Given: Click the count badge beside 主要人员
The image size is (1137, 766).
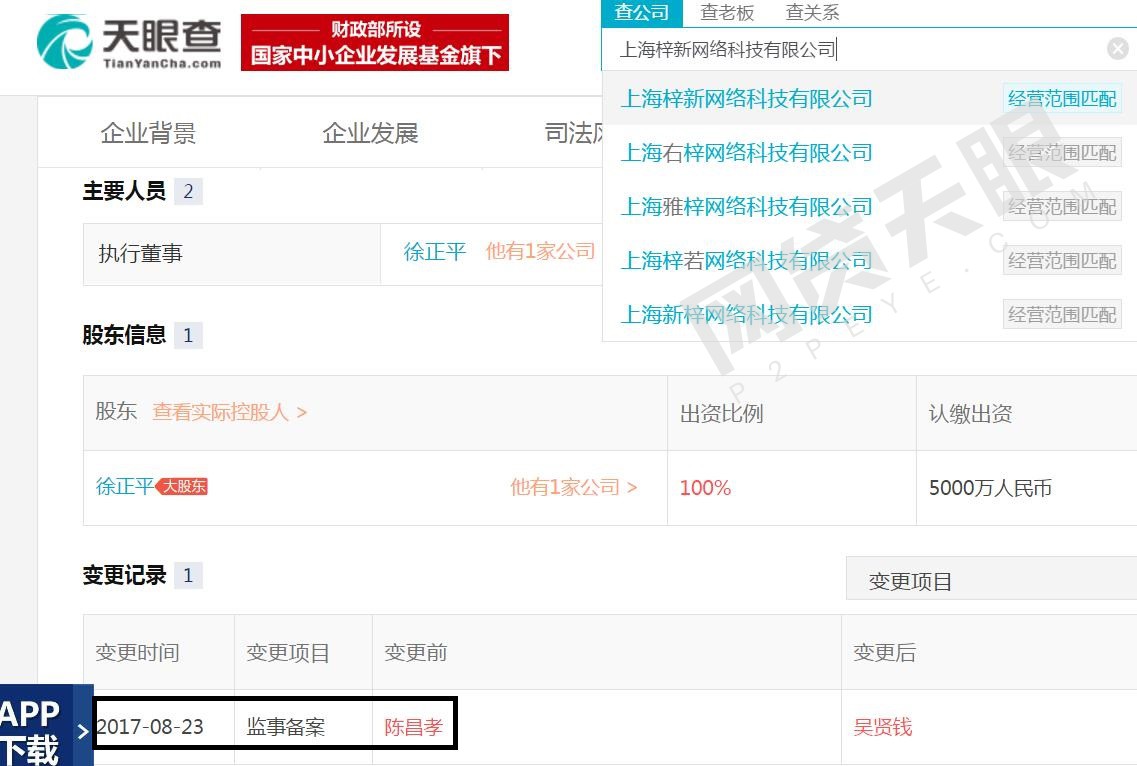Looking at the screenshot, I should click(189, 192).
